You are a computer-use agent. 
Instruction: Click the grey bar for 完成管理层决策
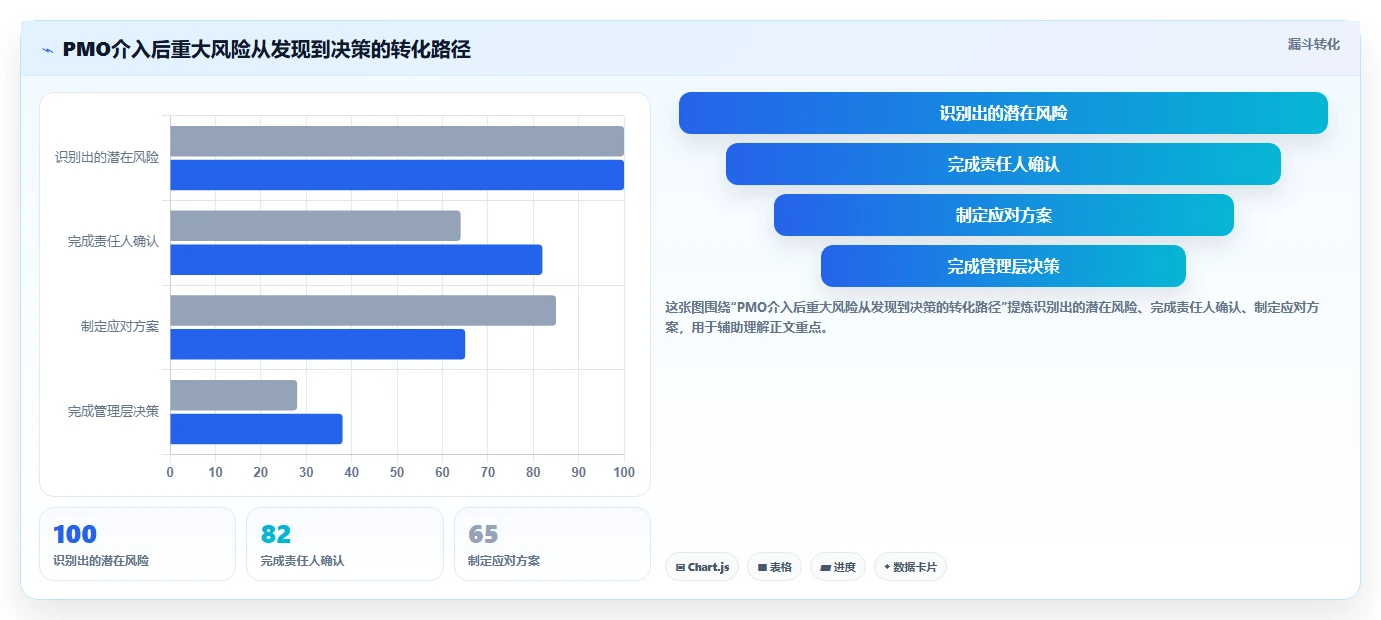point(233,395)
